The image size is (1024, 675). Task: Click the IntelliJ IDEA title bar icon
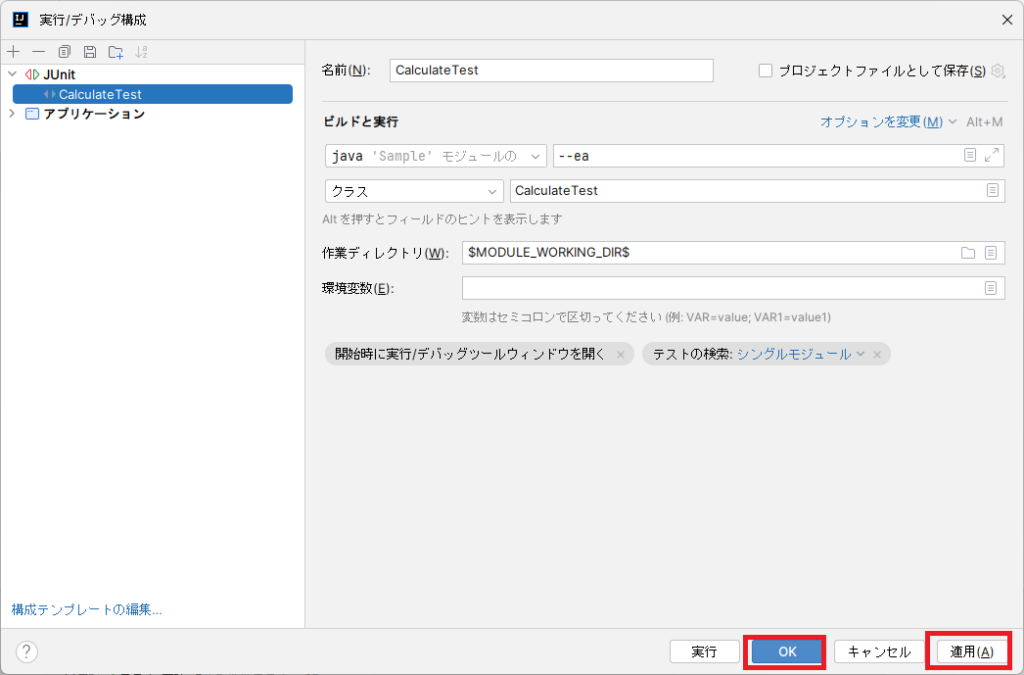[x=20, y=20]
